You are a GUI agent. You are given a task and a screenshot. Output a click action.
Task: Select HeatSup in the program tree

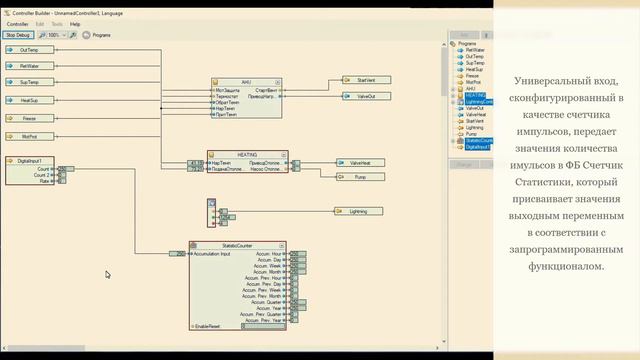(474, 70)
